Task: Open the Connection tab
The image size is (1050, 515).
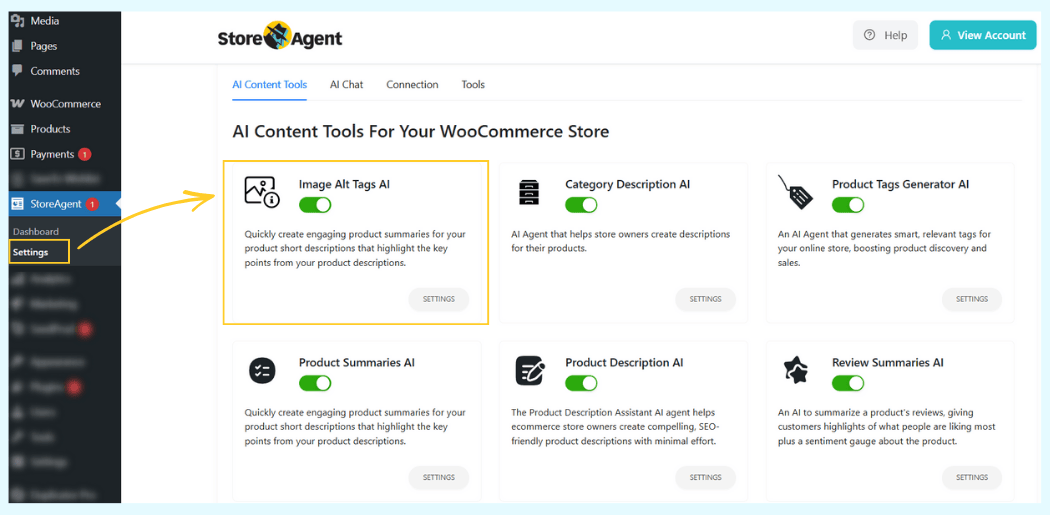Action: click(412, 85)
